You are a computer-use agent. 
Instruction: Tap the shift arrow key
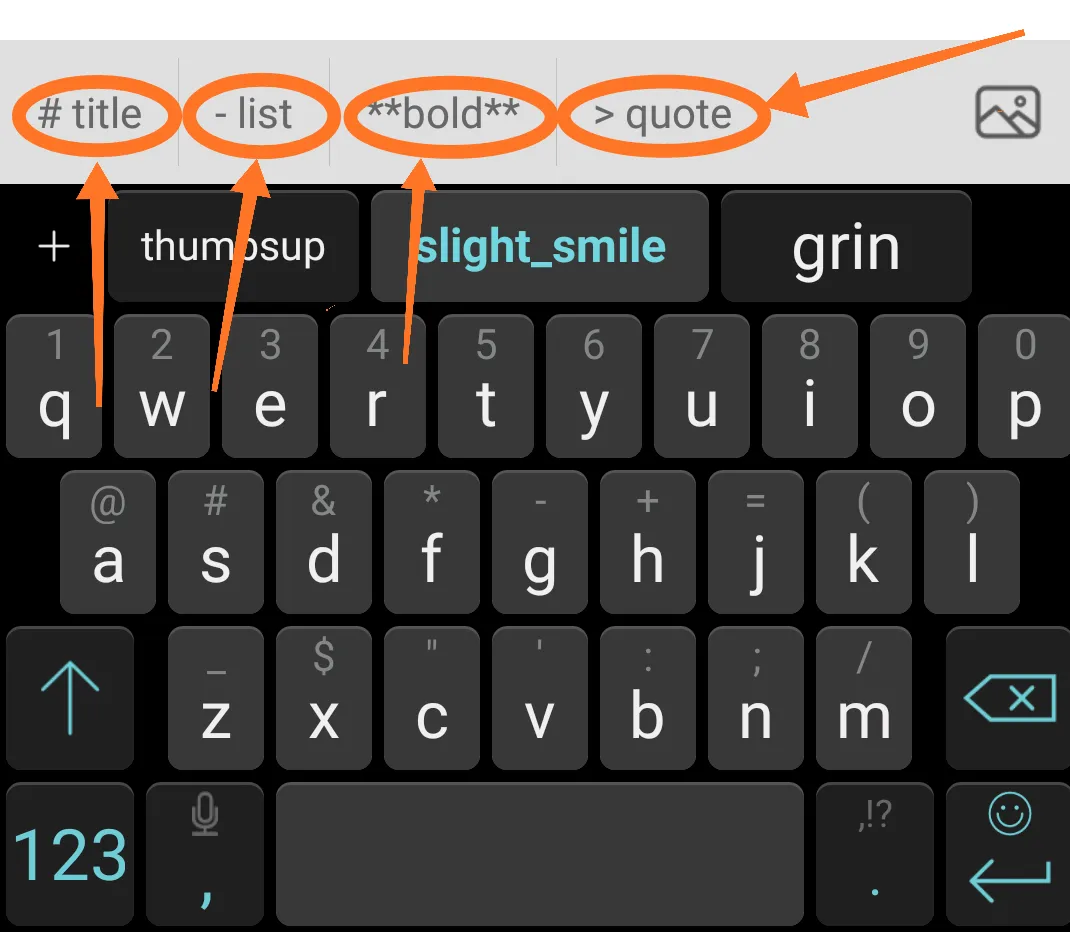pyautogui.click(x=70, y=698)
